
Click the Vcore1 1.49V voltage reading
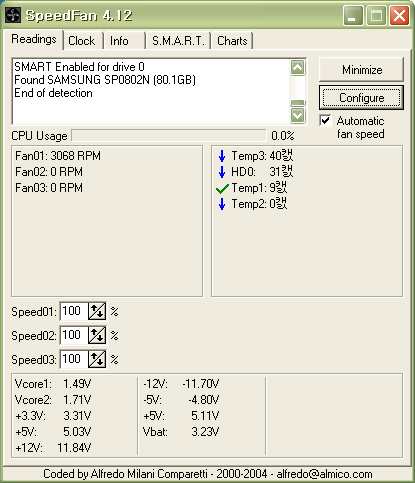pyautogui.click(x=53, y=384)
